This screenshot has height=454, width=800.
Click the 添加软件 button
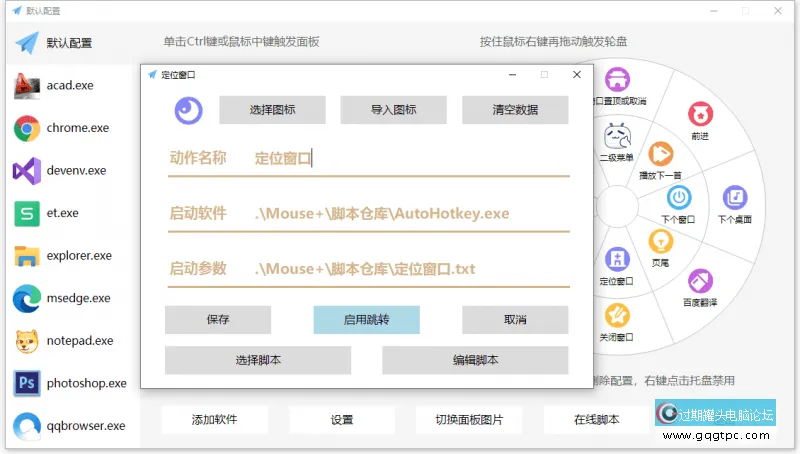point(214,420)
